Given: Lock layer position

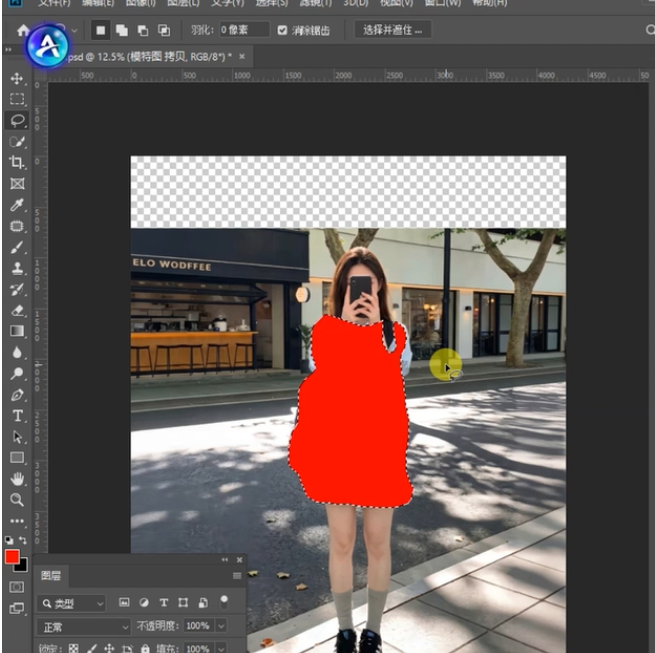Looking at the screenshot, I should point(109,648).
